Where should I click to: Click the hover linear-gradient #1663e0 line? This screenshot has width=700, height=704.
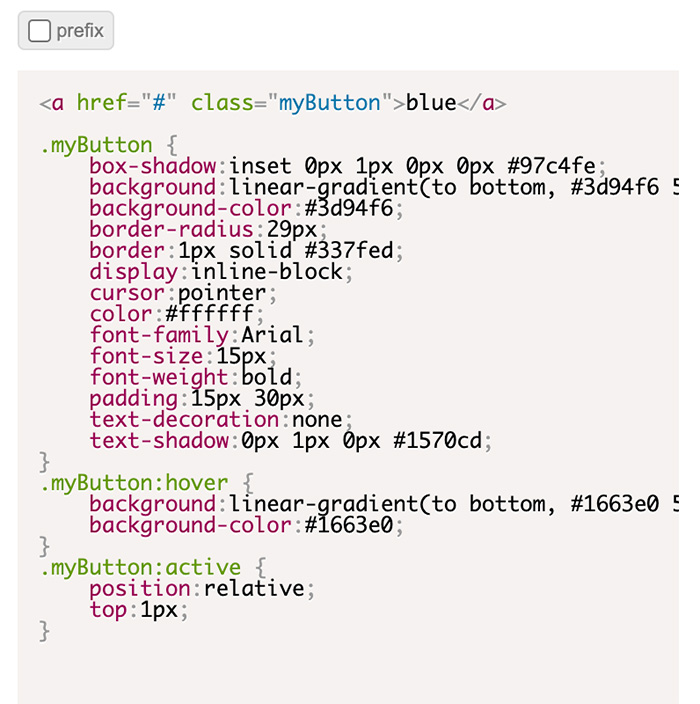point(384,504)
